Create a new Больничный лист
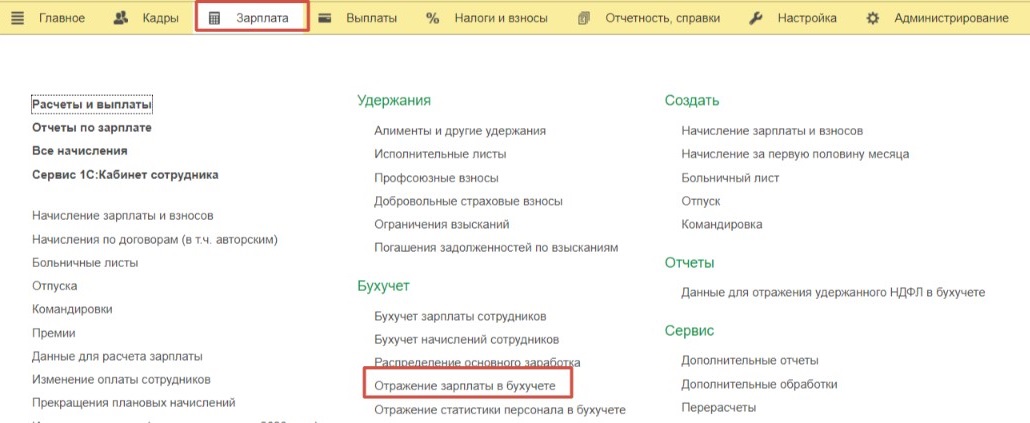The width and height of the screenshot is (1030, 423). [x=730, y=177]
